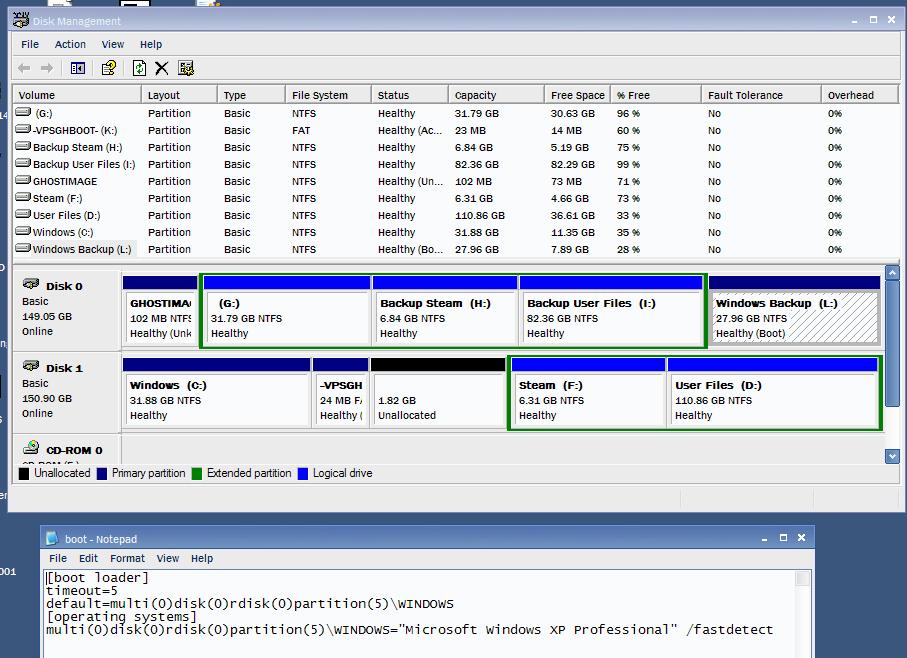Open the Edit menu in Notepad
Image resolution: width=907 pixels, height=658 pixels.
pyautogui.click(x=88, y=558)
